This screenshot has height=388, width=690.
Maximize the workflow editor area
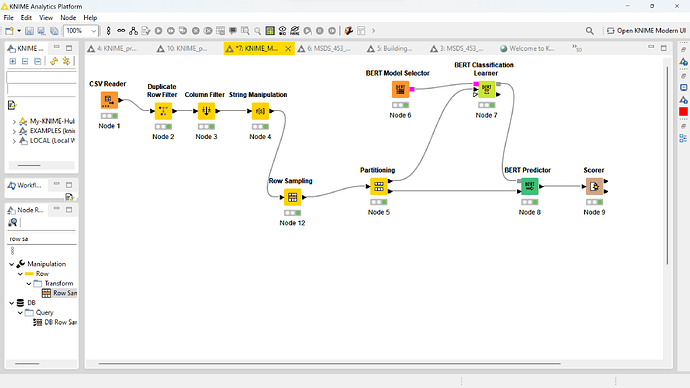[x=664, y=48]
